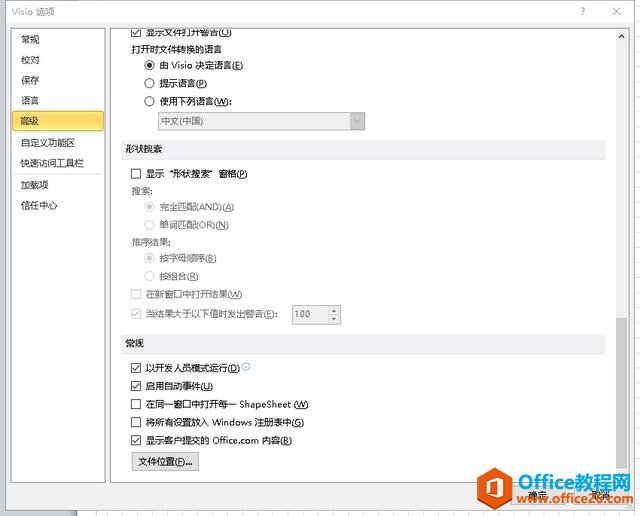Open the 校对 options category
The width and height of the screenshot is (640, 516).
(30, 60)
